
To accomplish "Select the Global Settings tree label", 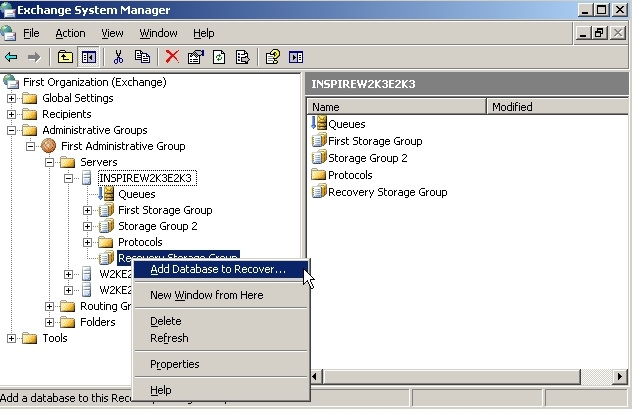I will (x=78, y=98).
